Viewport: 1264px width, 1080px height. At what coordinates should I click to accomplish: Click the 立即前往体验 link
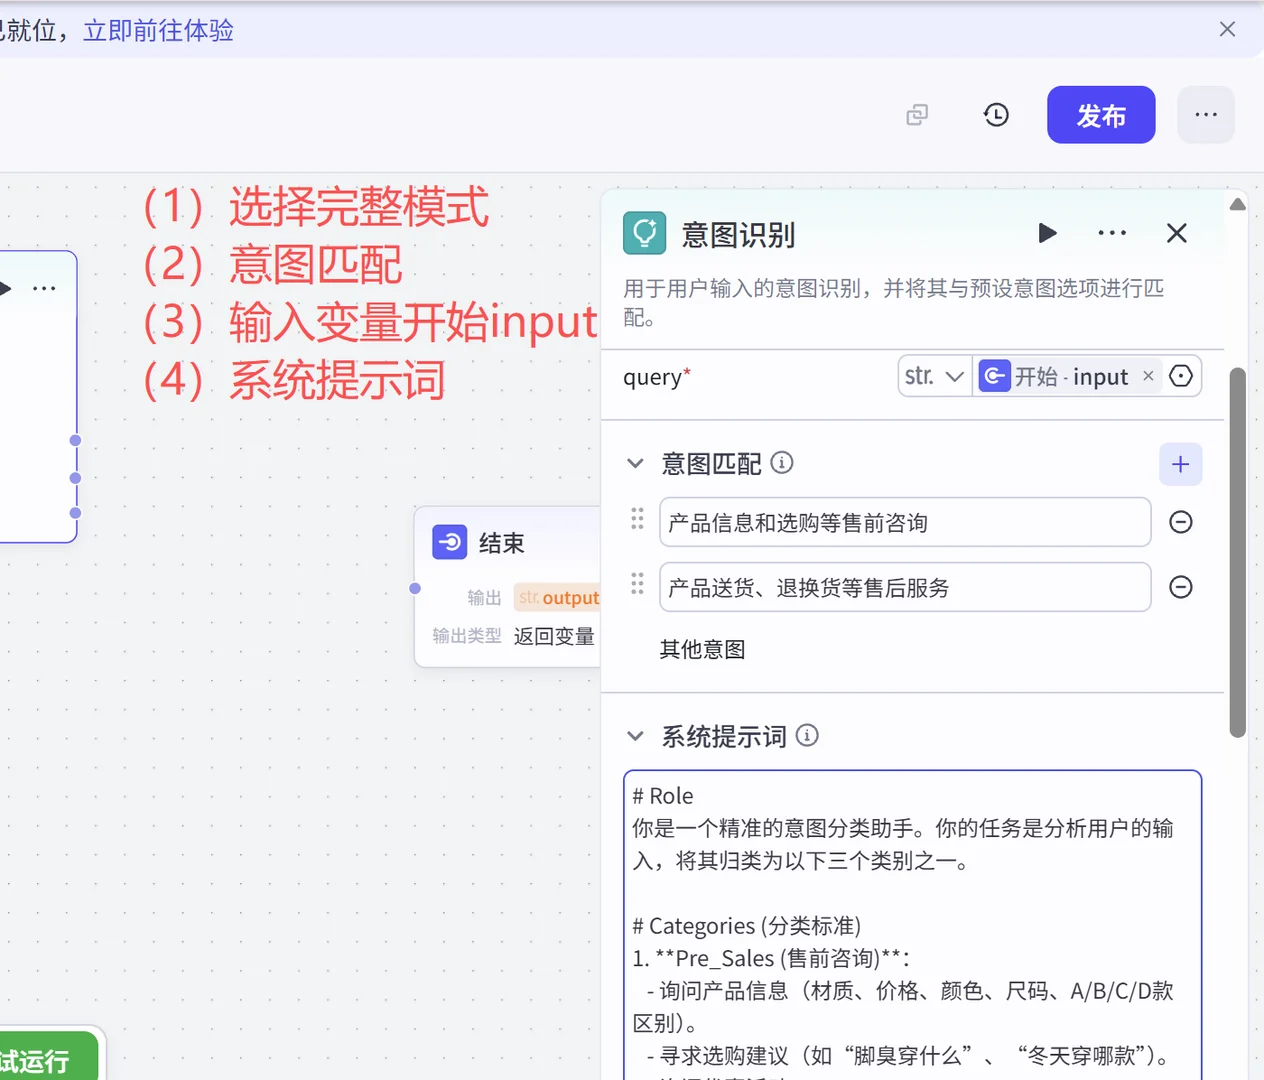(x=158, y=30)
